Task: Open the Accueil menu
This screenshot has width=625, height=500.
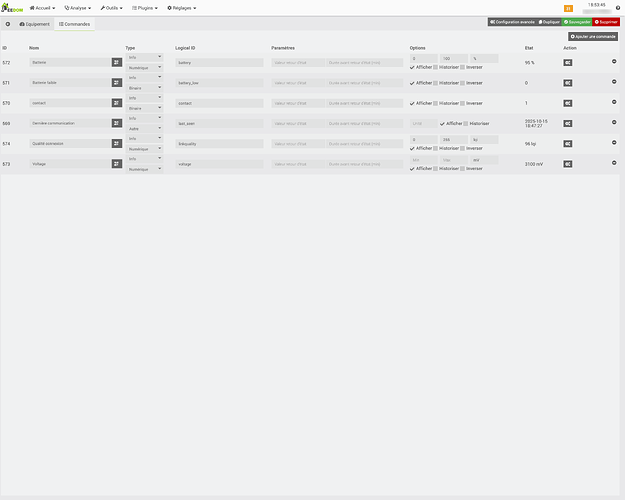Action: tap(43, 8)
